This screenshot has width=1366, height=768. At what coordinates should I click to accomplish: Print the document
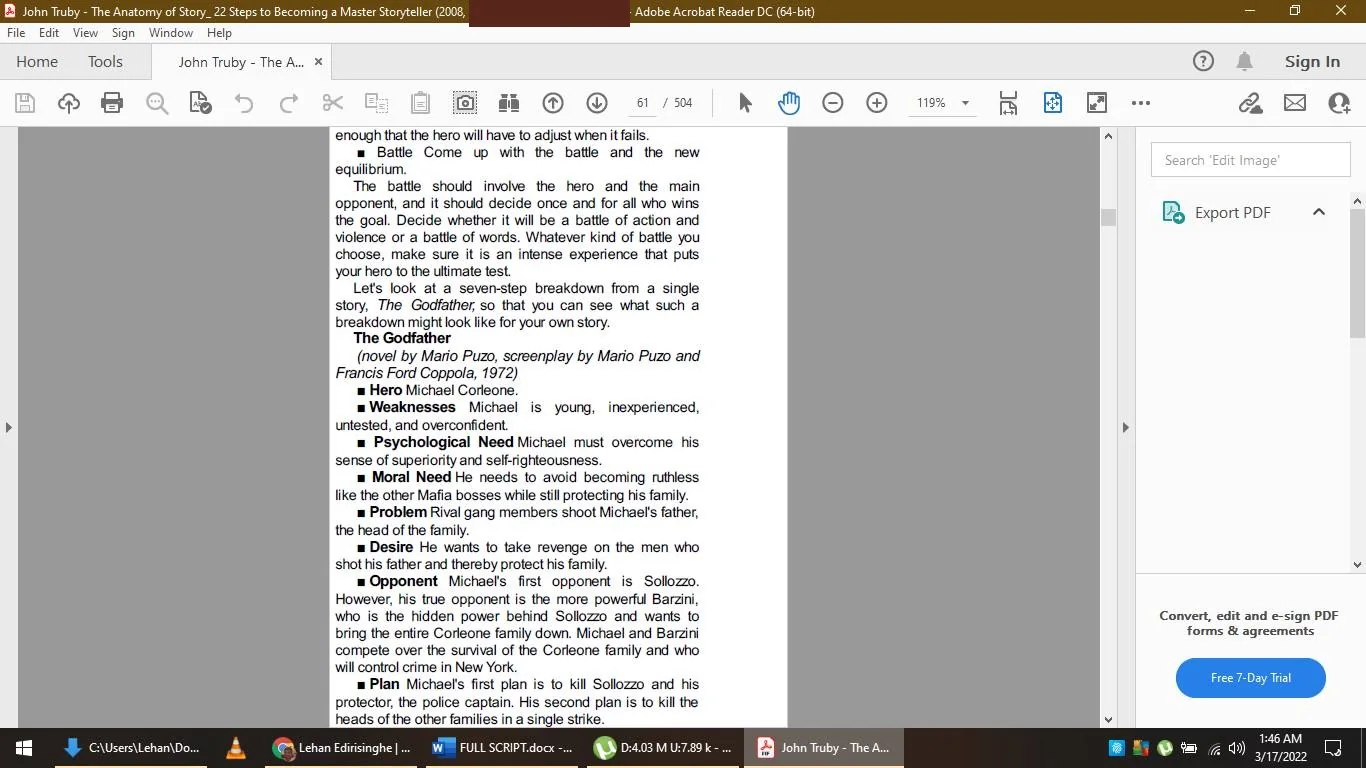tap(112, 103)
